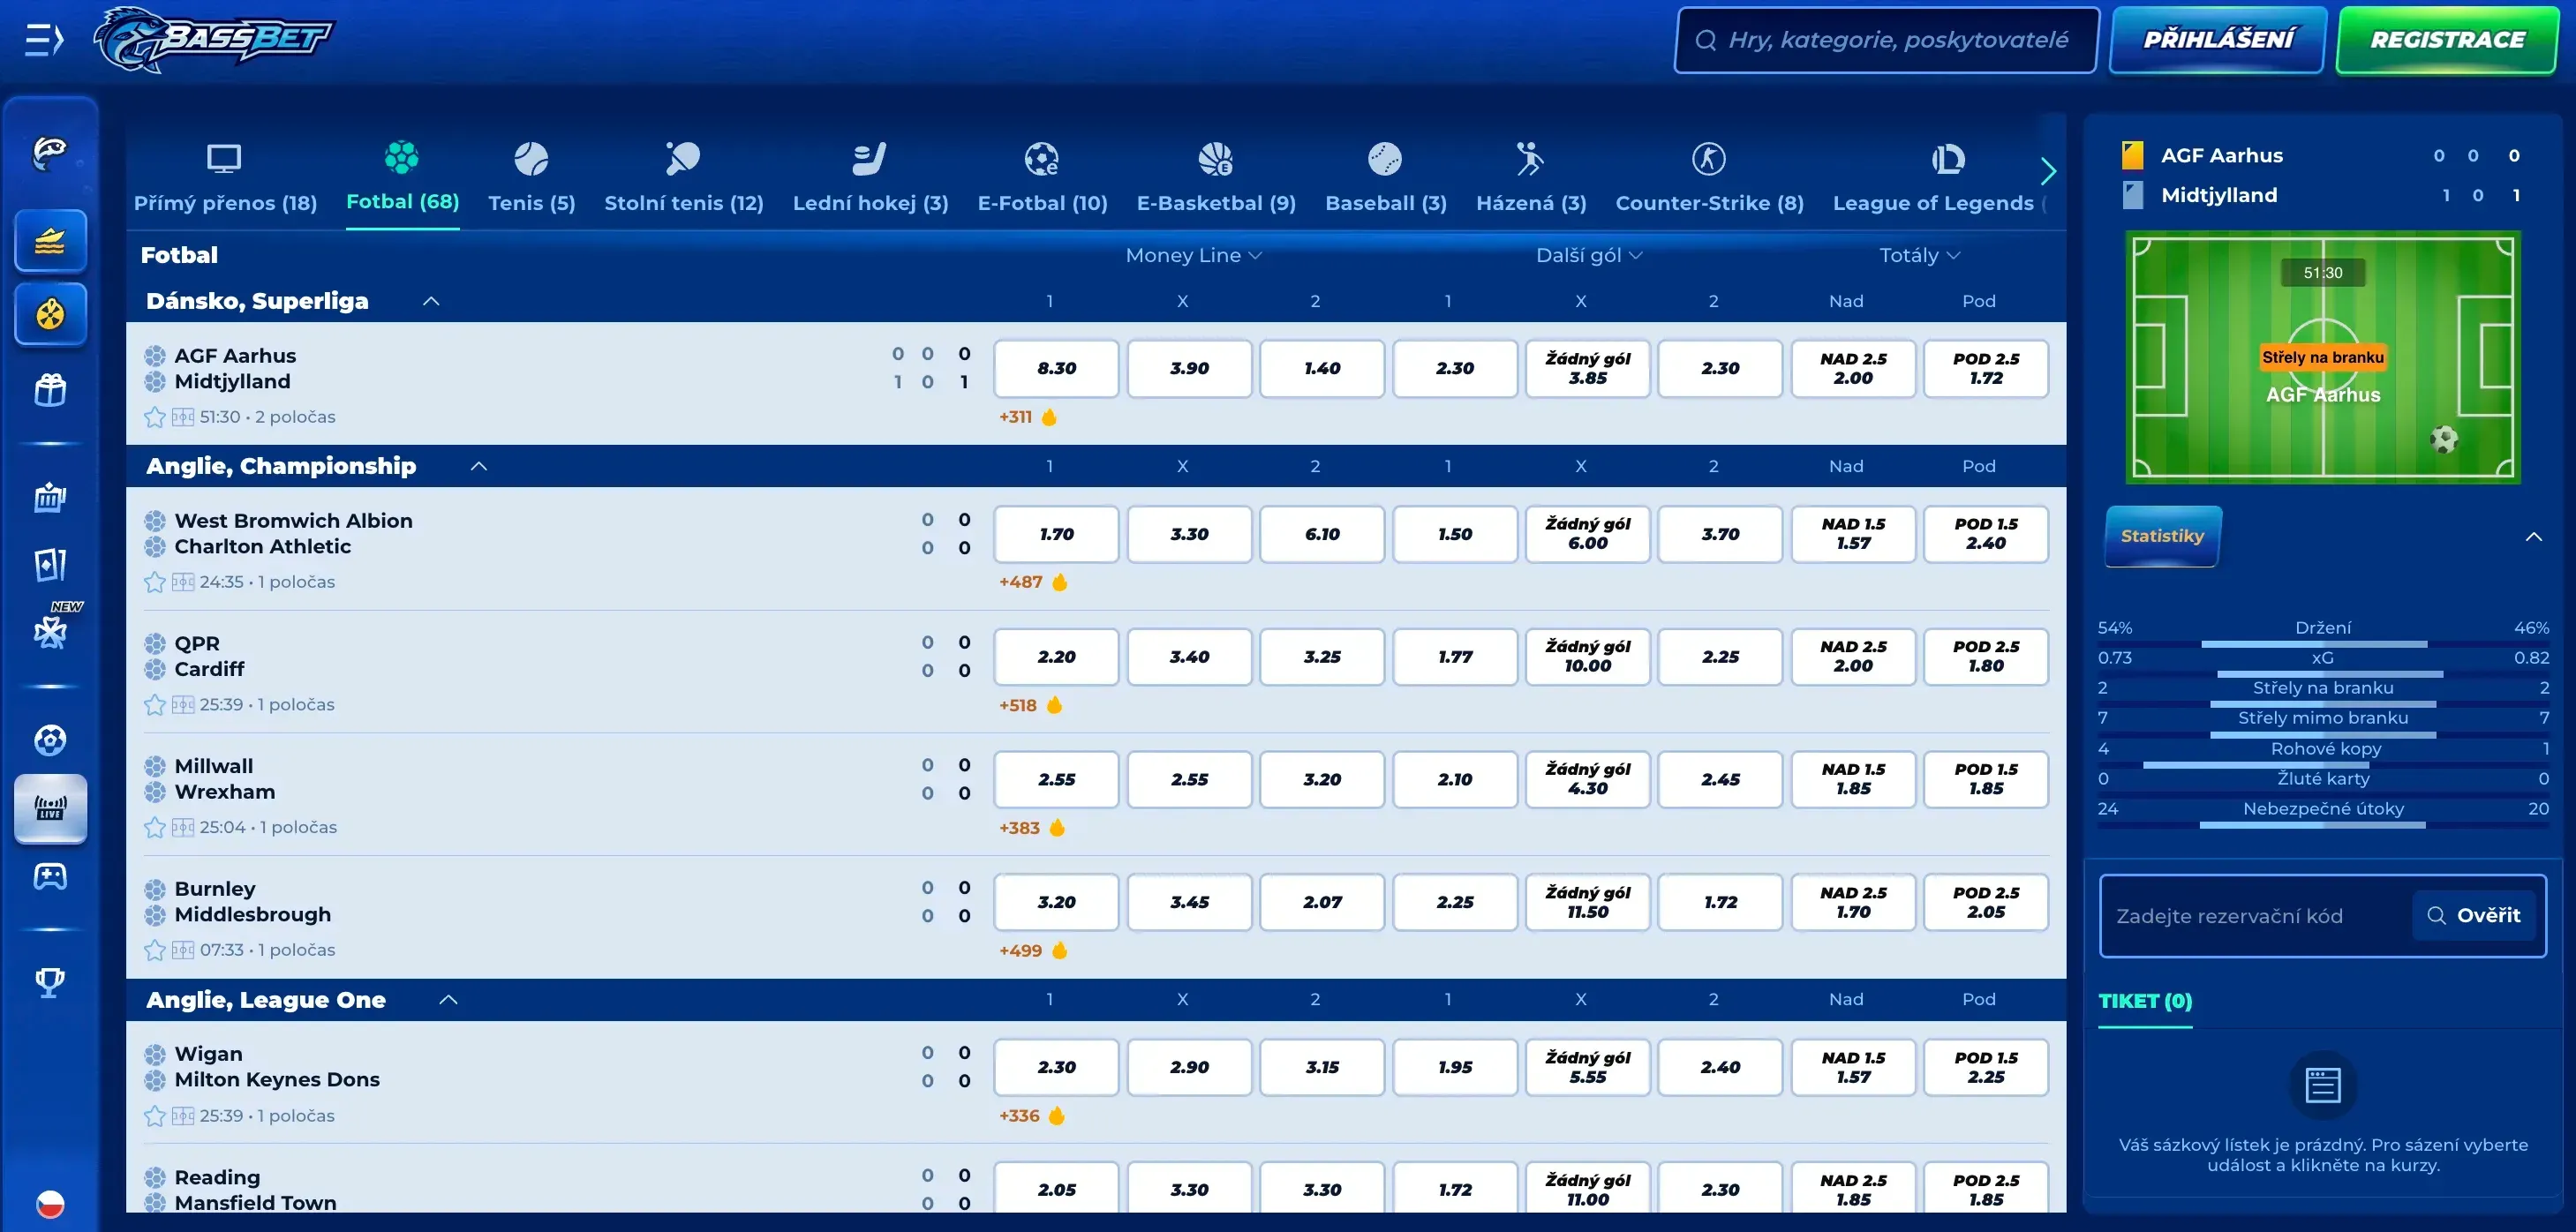
Task: Select the E-Basketbal tab
Action: tap(1216, 179)
